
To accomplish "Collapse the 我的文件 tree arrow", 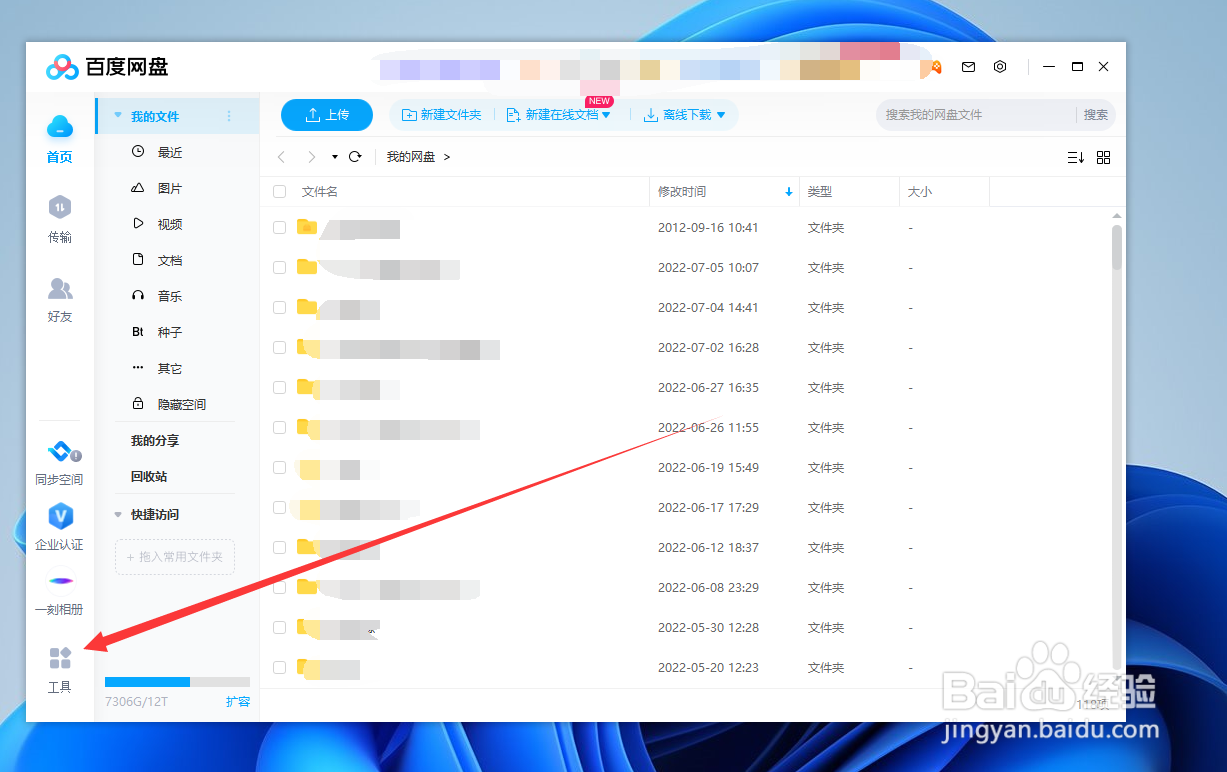I will pos(118,116).
